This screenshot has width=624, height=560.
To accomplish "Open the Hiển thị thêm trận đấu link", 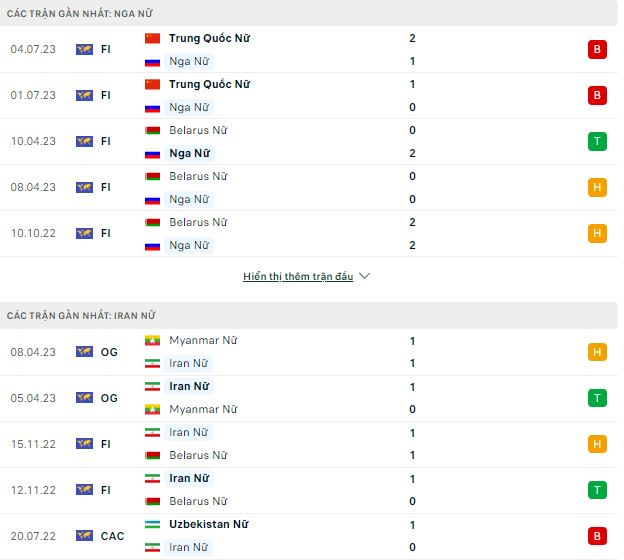I will 298,276.
